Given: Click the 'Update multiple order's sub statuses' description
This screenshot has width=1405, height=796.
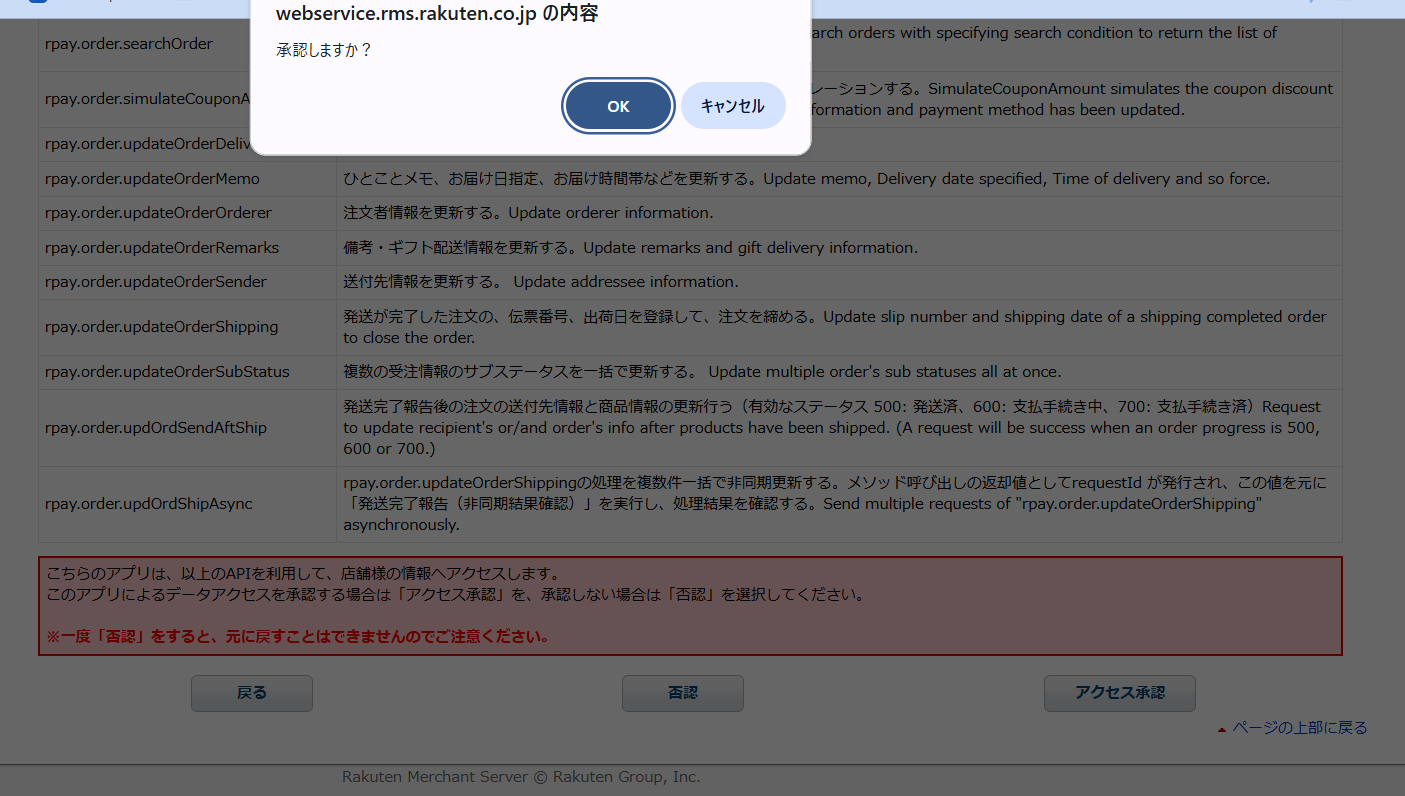Looking at the screenshot, I should 702,372.
